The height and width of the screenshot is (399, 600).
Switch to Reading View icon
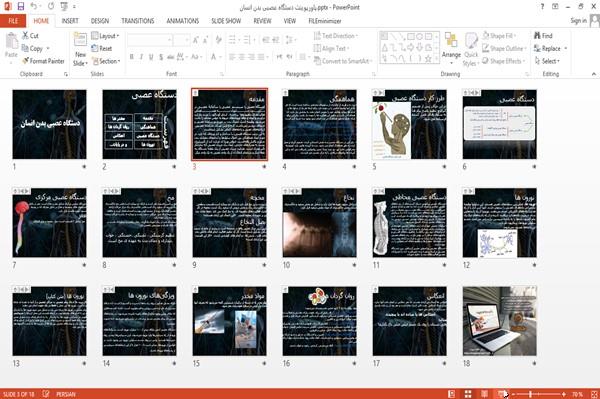click(484, 394)
